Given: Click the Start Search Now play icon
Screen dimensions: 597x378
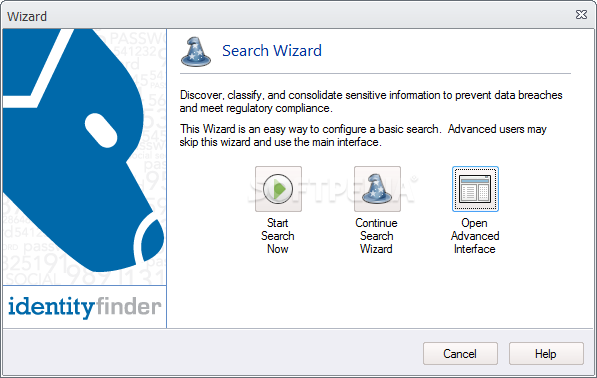Looking at the screenshot, I should [x=278, y=189].
